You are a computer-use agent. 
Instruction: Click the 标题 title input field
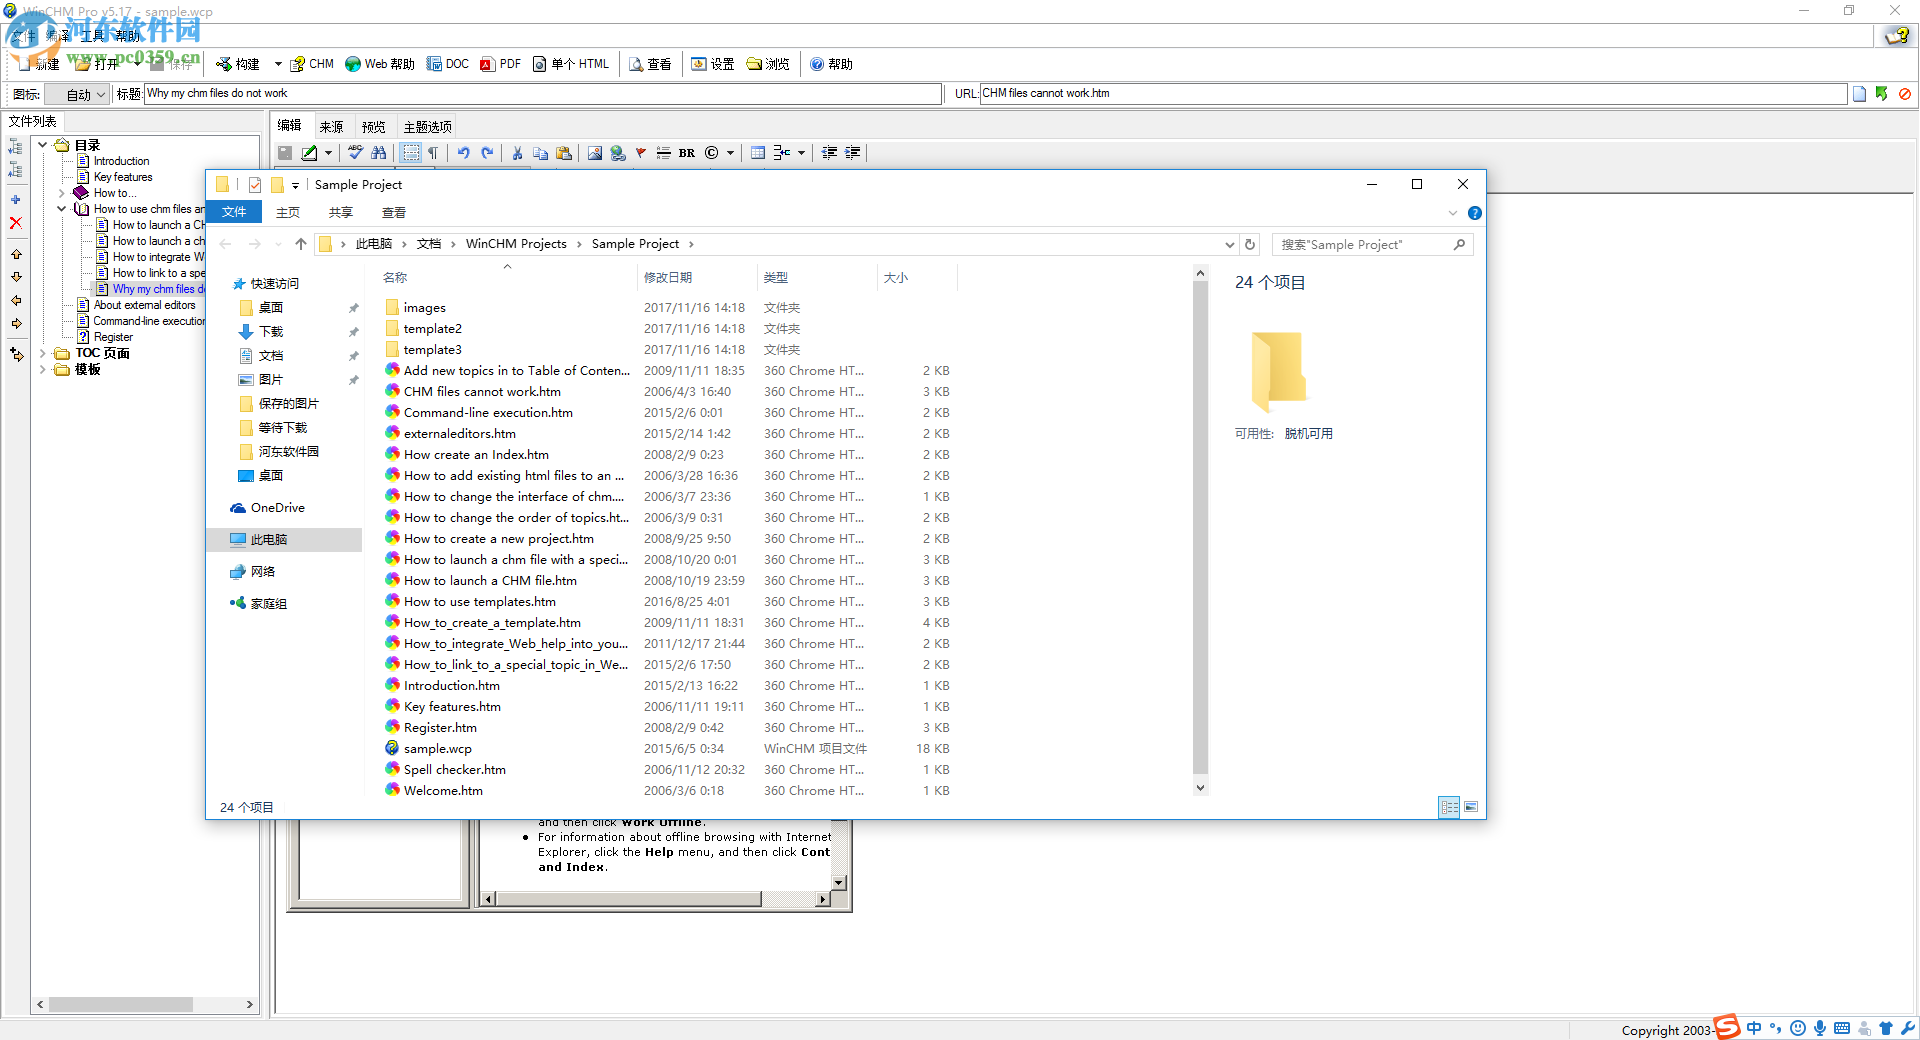[x=543, y=94]
